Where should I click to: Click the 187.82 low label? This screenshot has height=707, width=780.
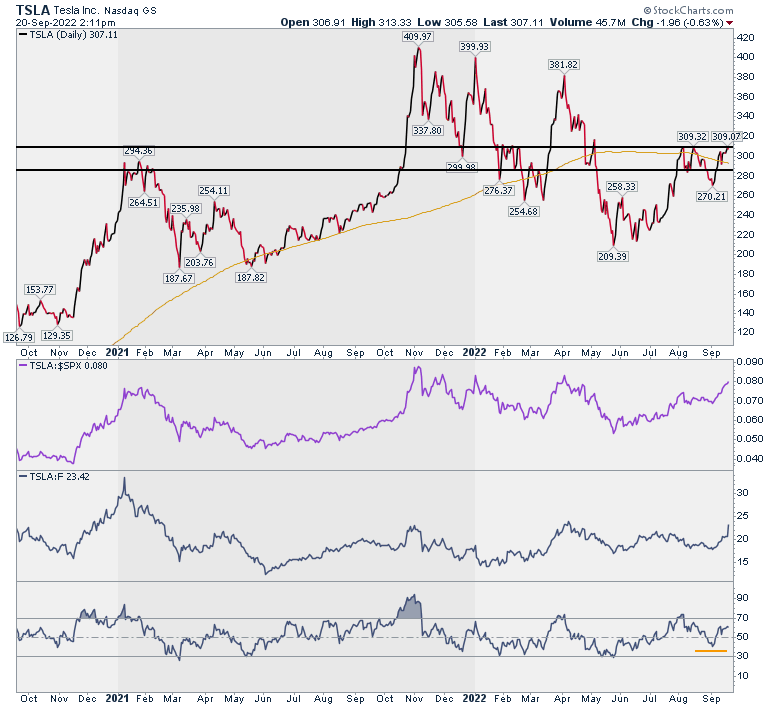click(x=251, y=278)
